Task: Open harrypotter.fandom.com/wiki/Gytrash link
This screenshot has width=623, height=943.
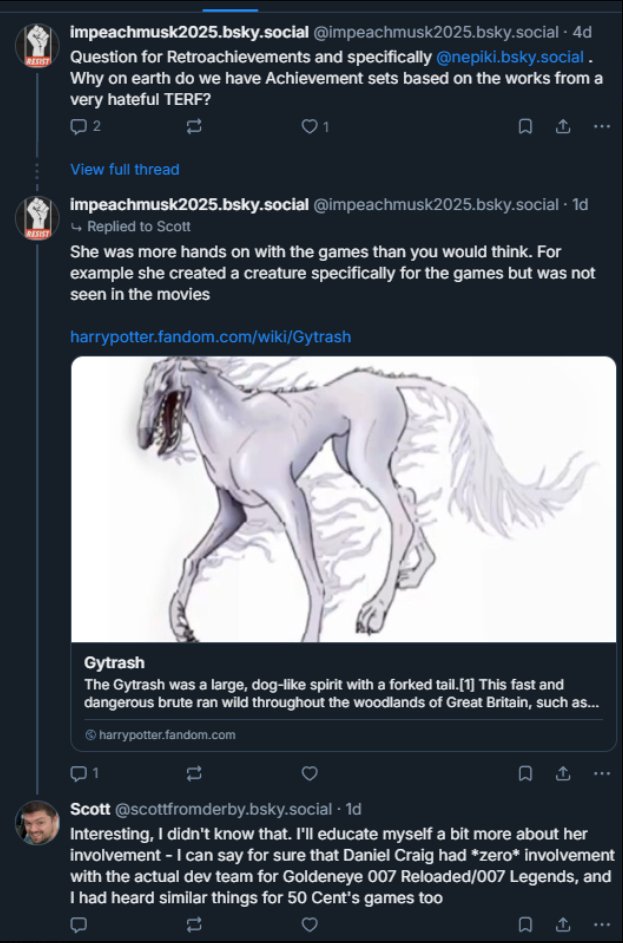Action: [x=210, y=336]
